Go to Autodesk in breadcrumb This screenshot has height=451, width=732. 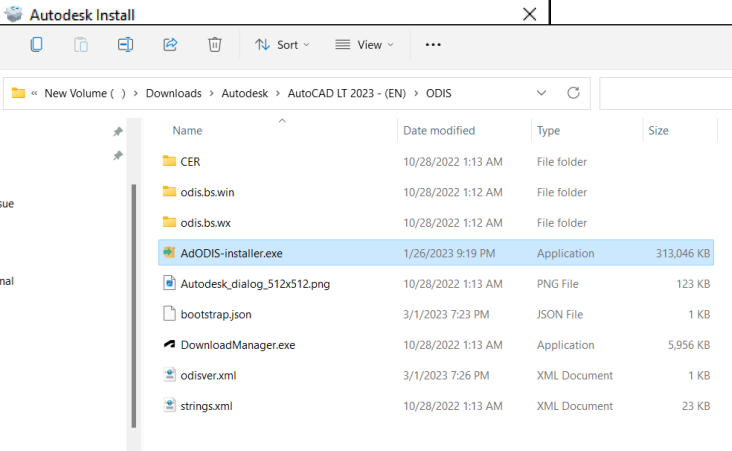245,93
